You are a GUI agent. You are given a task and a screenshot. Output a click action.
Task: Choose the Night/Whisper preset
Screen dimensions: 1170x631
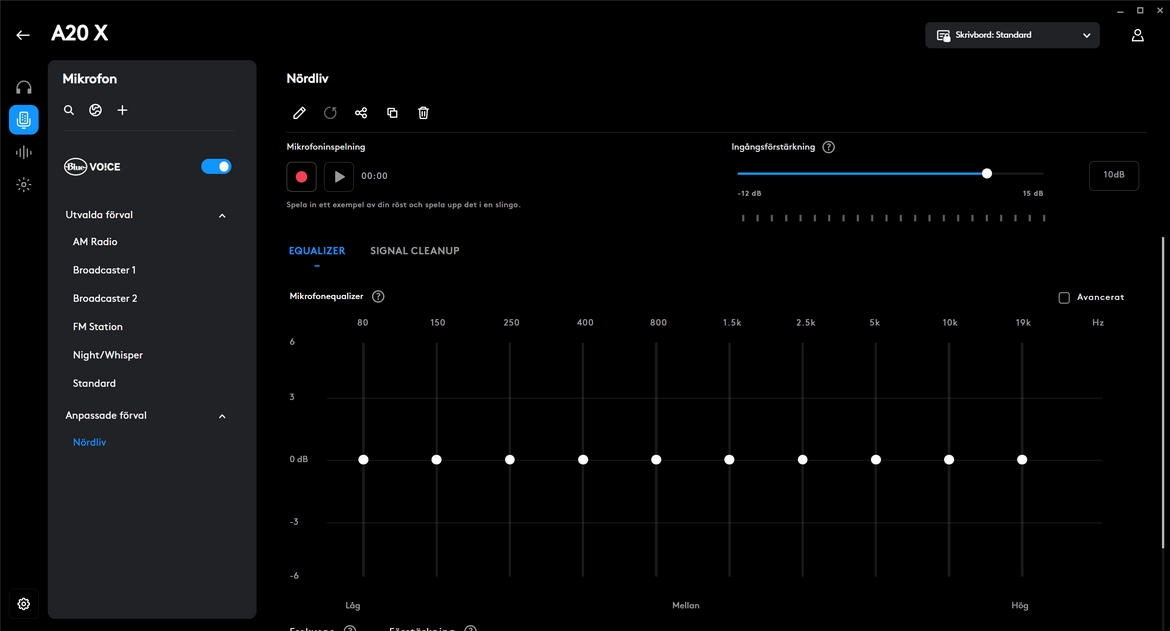coord(108,355)
